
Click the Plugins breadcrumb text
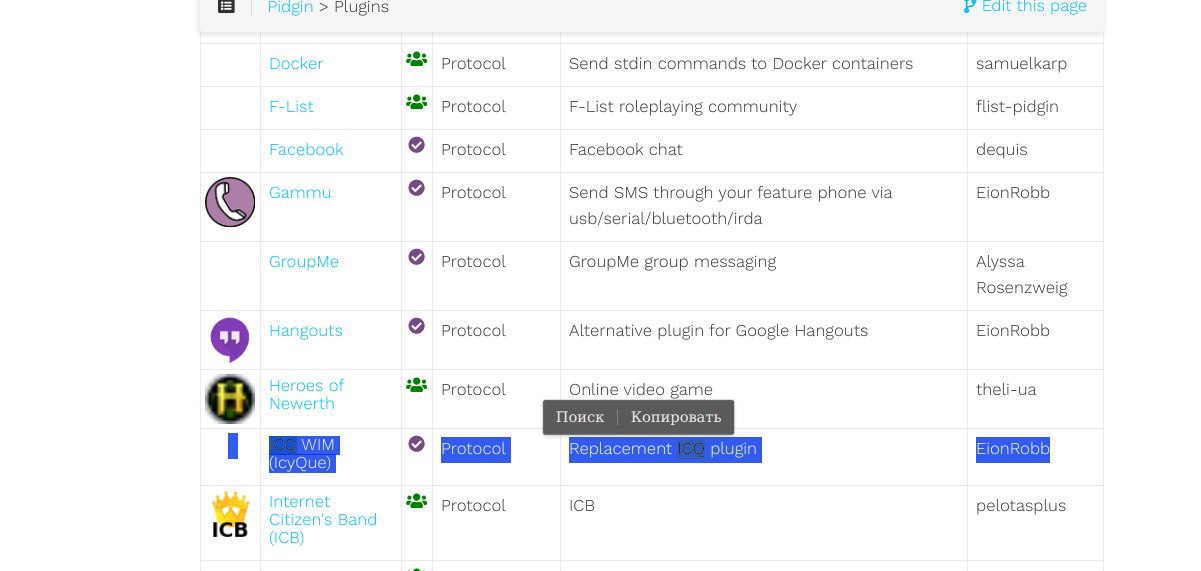pyautogui.click(x=361, y=7)
